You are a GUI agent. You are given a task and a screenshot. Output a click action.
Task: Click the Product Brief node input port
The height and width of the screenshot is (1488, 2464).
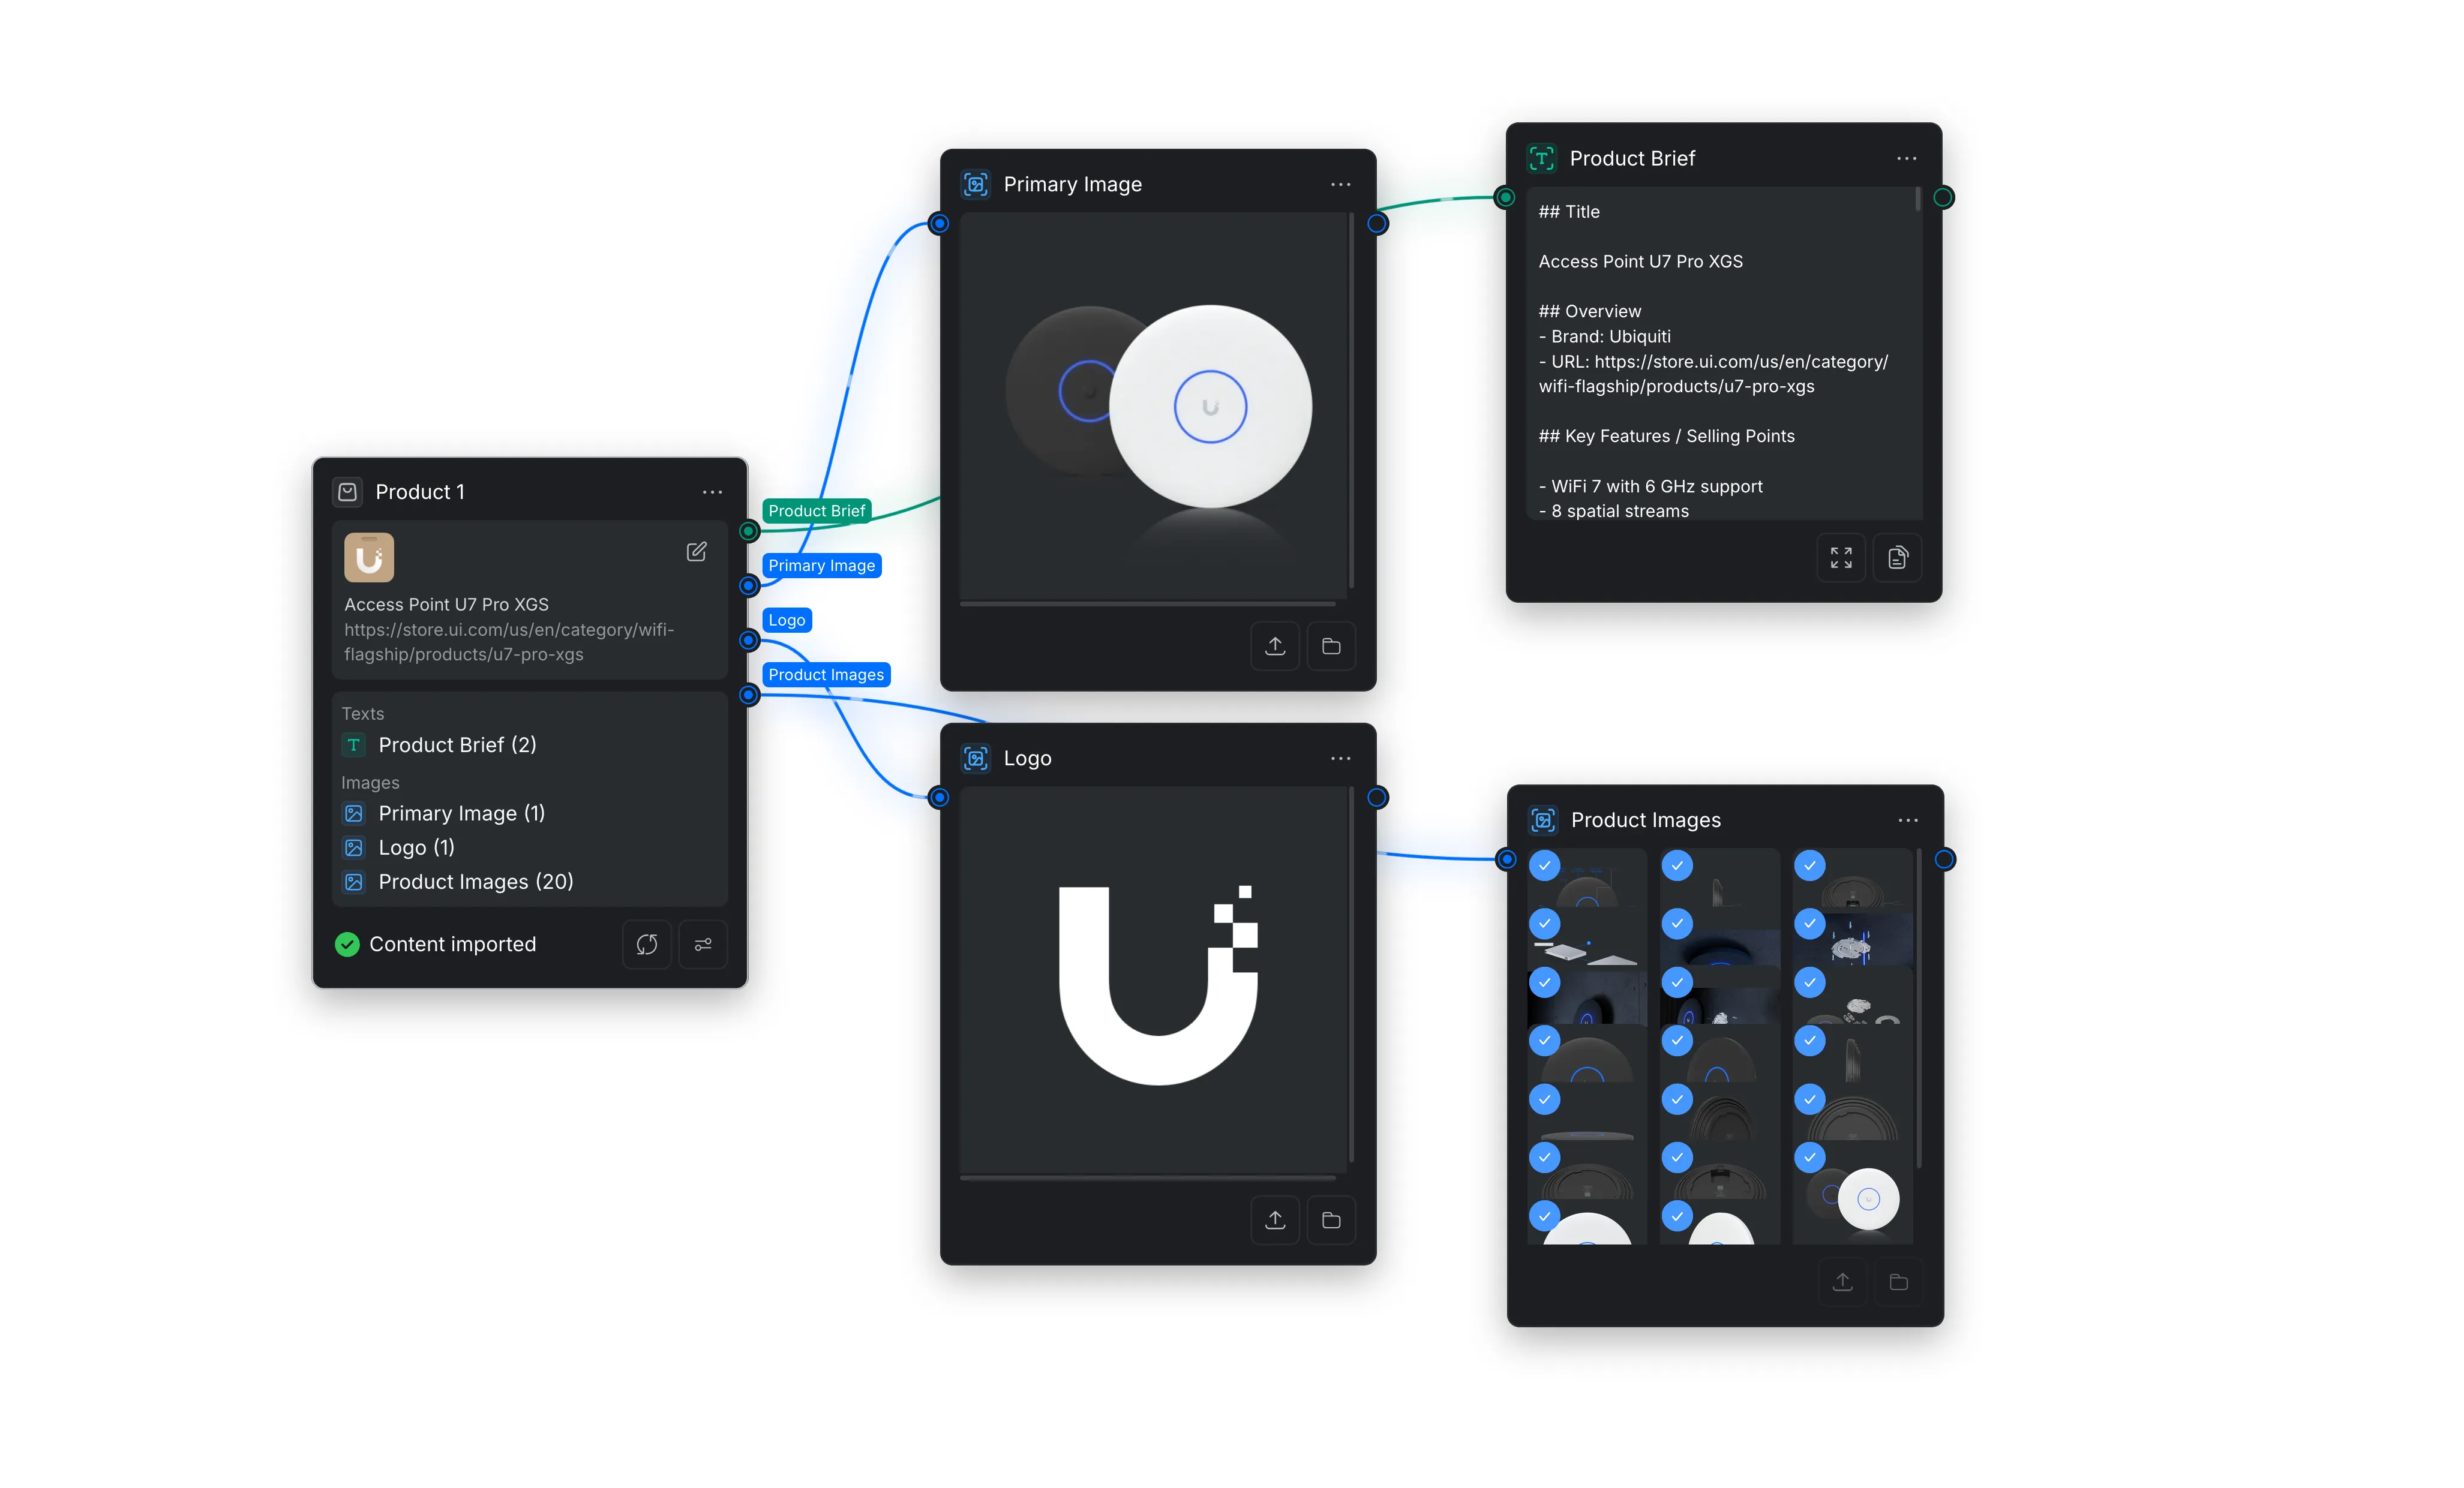[1505, 198]
